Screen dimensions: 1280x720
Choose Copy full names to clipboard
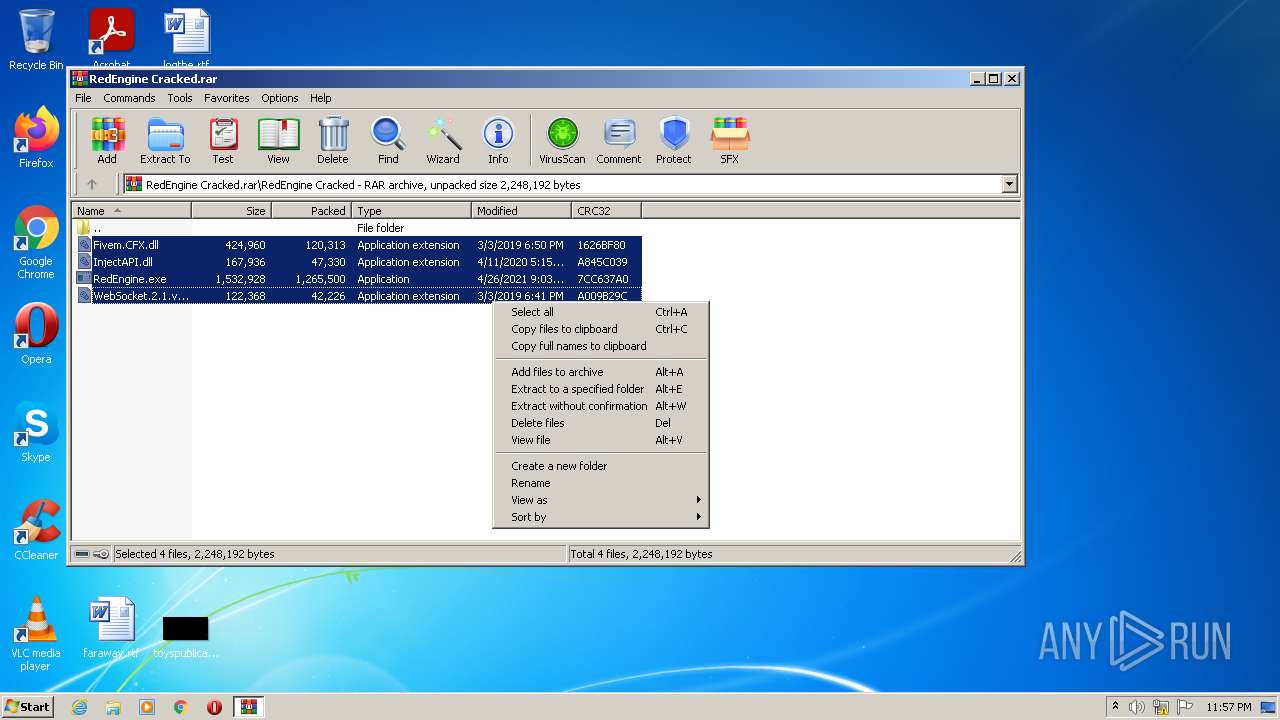pyautogui.click(x=601, y=346)
